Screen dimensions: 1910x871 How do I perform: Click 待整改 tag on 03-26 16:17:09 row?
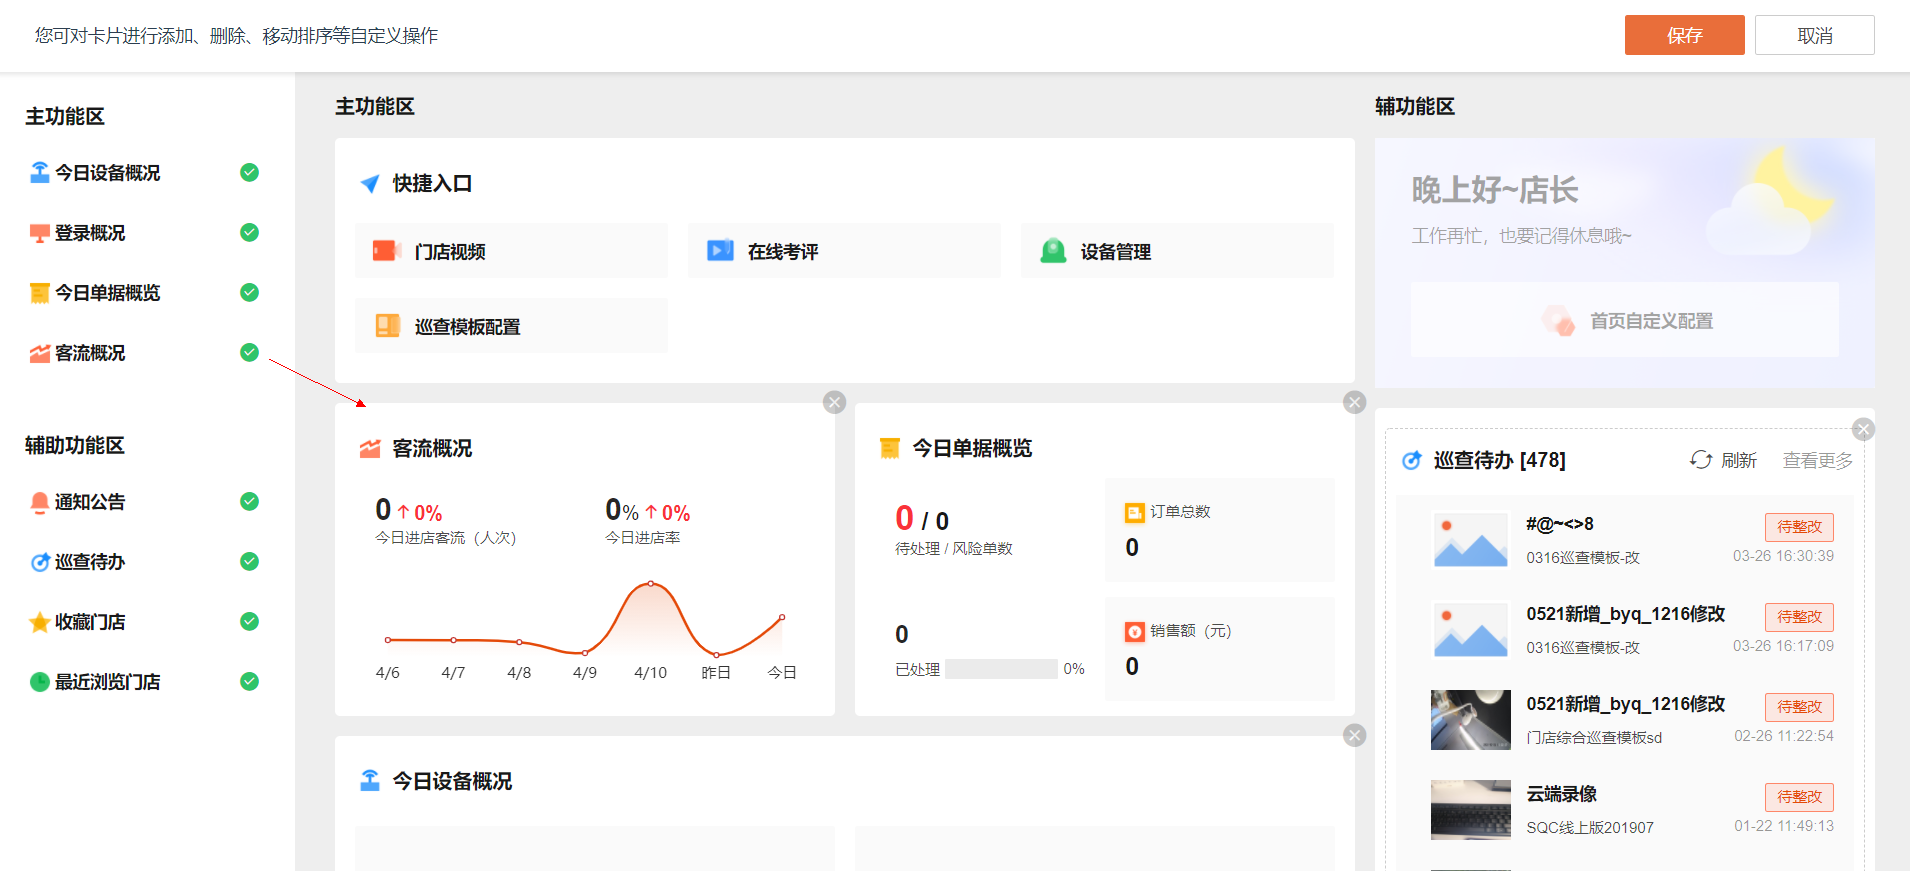1799,617
